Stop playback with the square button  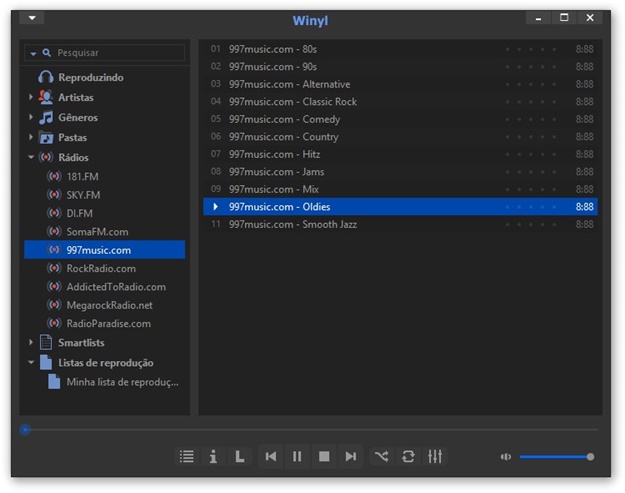point(324,456)
